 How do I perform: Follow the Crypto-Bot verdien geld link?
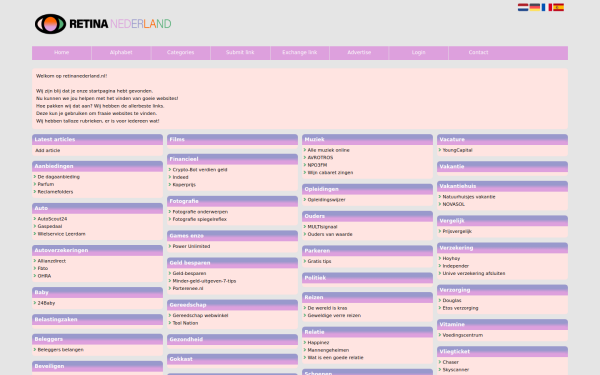tap(200, 170)
